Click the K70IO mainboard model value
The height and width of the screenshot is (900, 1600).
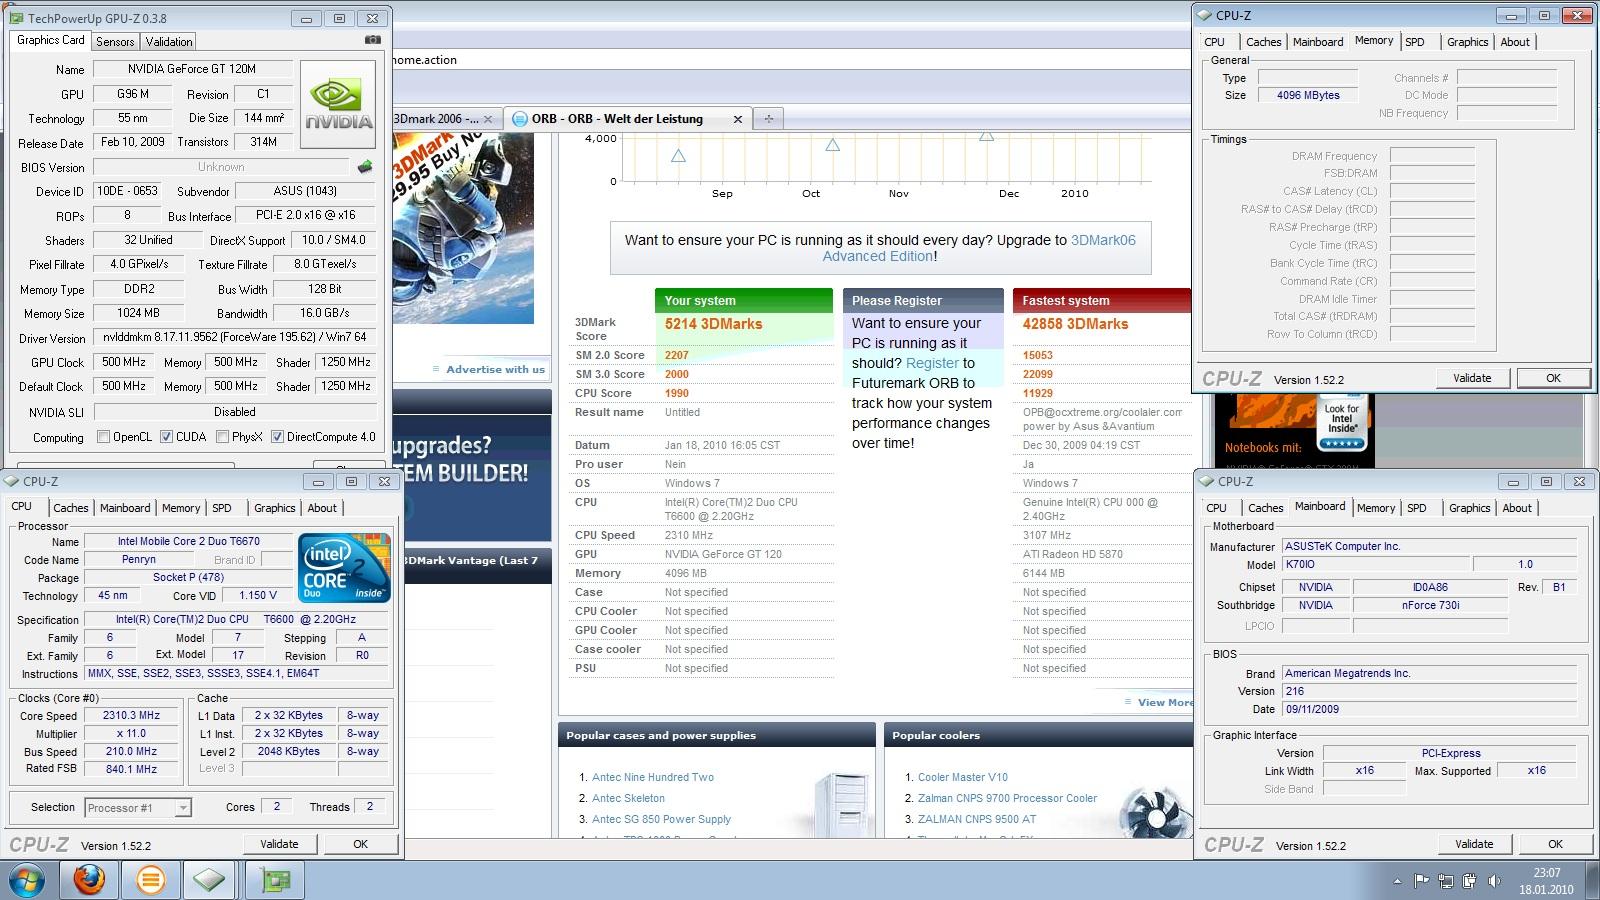pos(1374,565)
